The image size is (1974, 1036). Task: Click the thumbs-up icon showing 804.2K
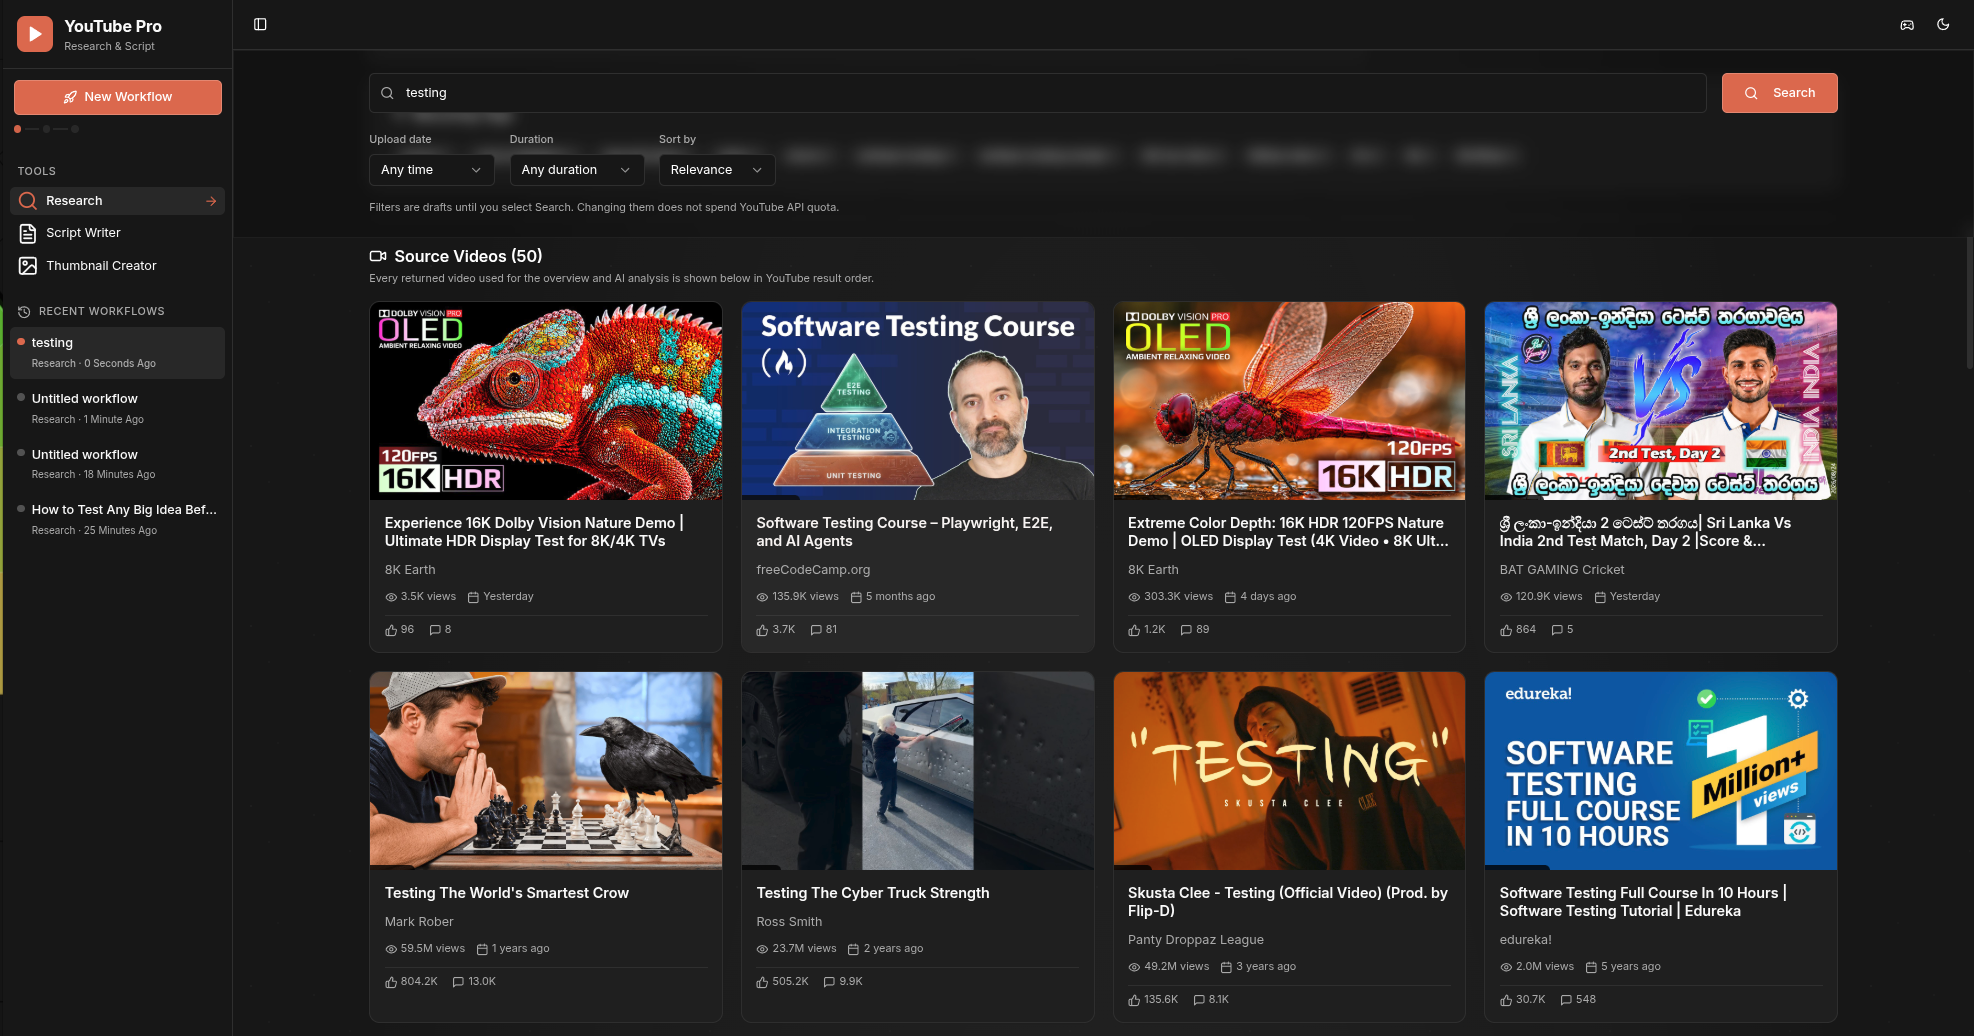tap(391, 982)
